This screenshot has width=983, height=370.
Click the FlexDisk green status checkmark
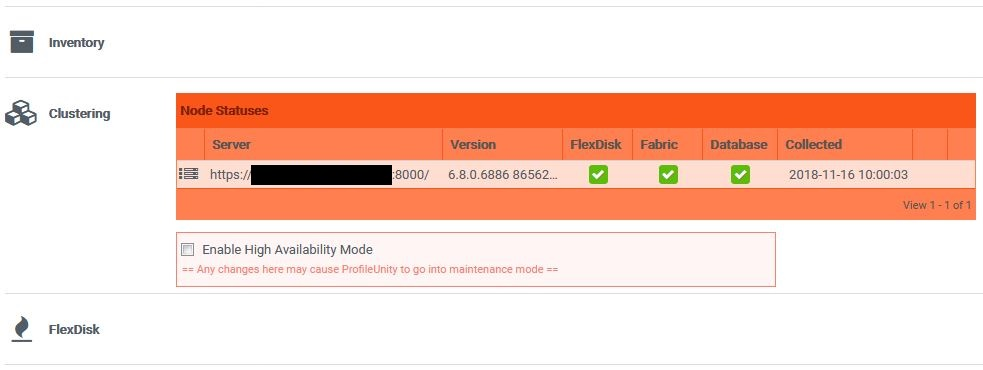598,174
